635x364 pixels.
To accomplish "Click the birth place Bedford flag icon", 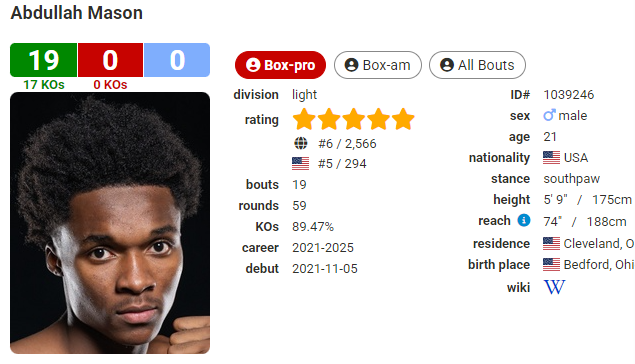I will (552, 264).
